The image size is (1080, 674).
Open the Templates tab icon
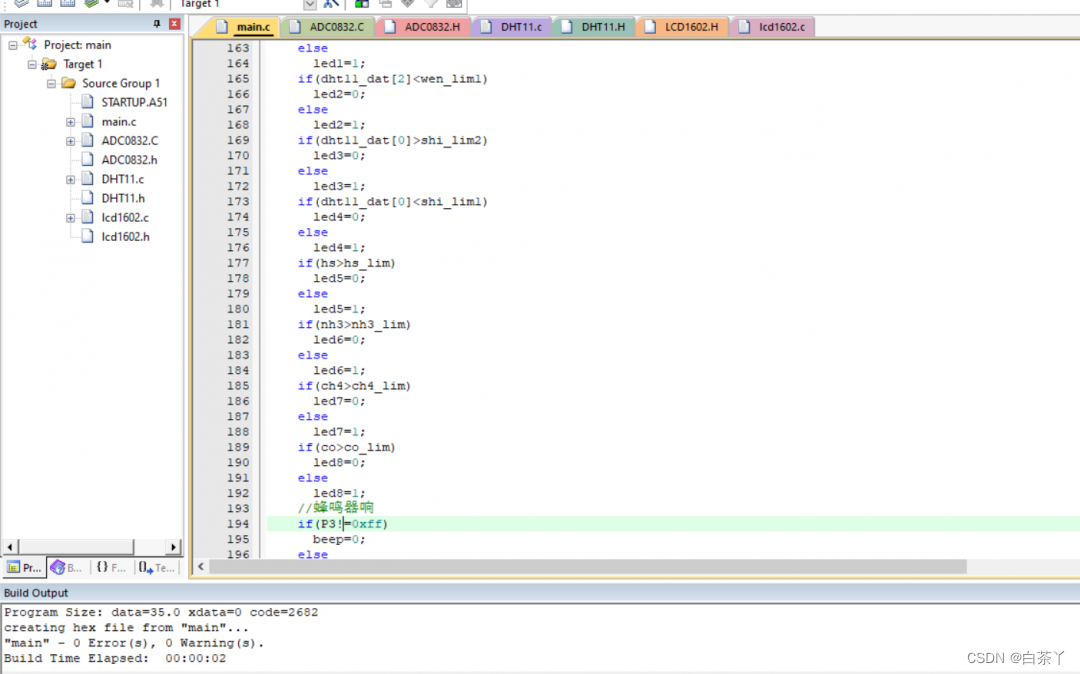tap(155, 567)
